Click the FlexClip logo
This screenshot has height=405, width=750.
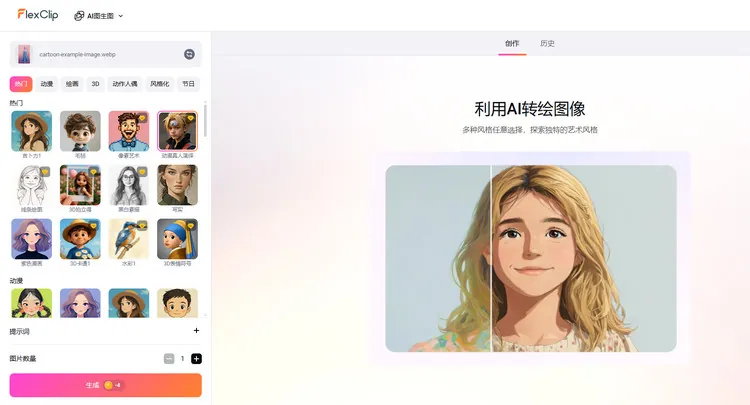tap(38, 15)
